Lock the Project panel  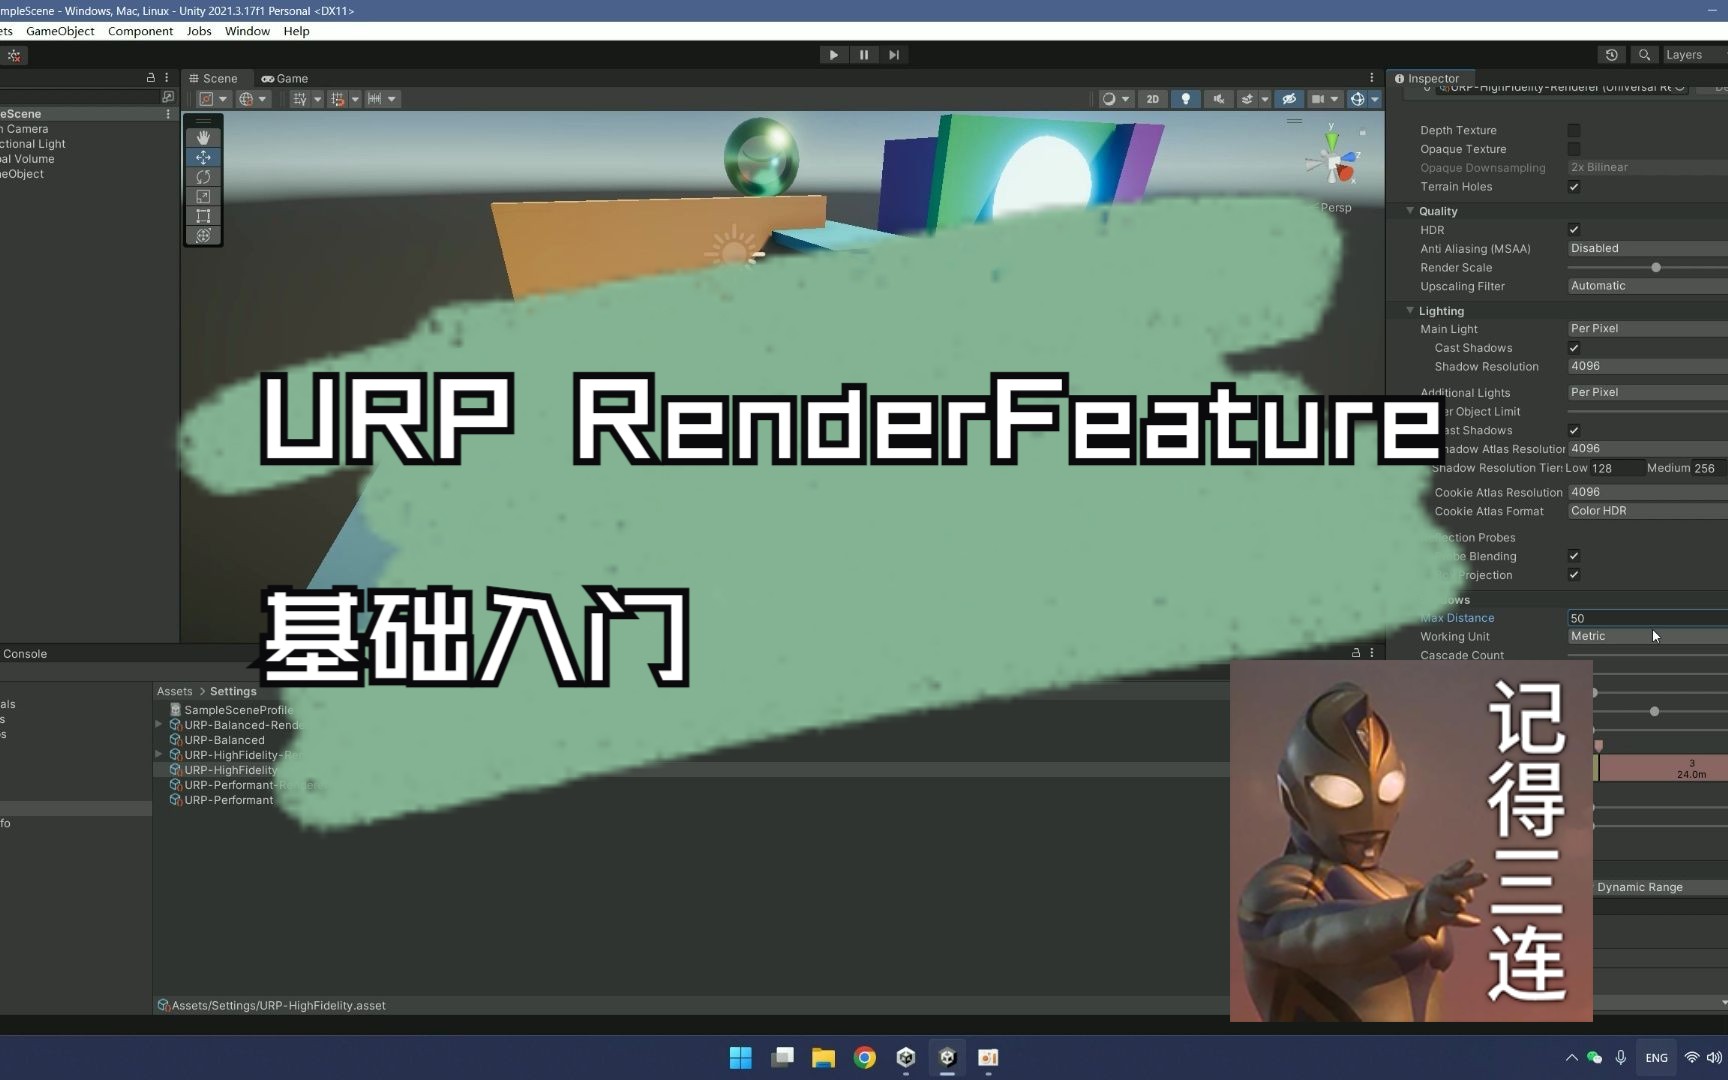(x=1356, y=653)
